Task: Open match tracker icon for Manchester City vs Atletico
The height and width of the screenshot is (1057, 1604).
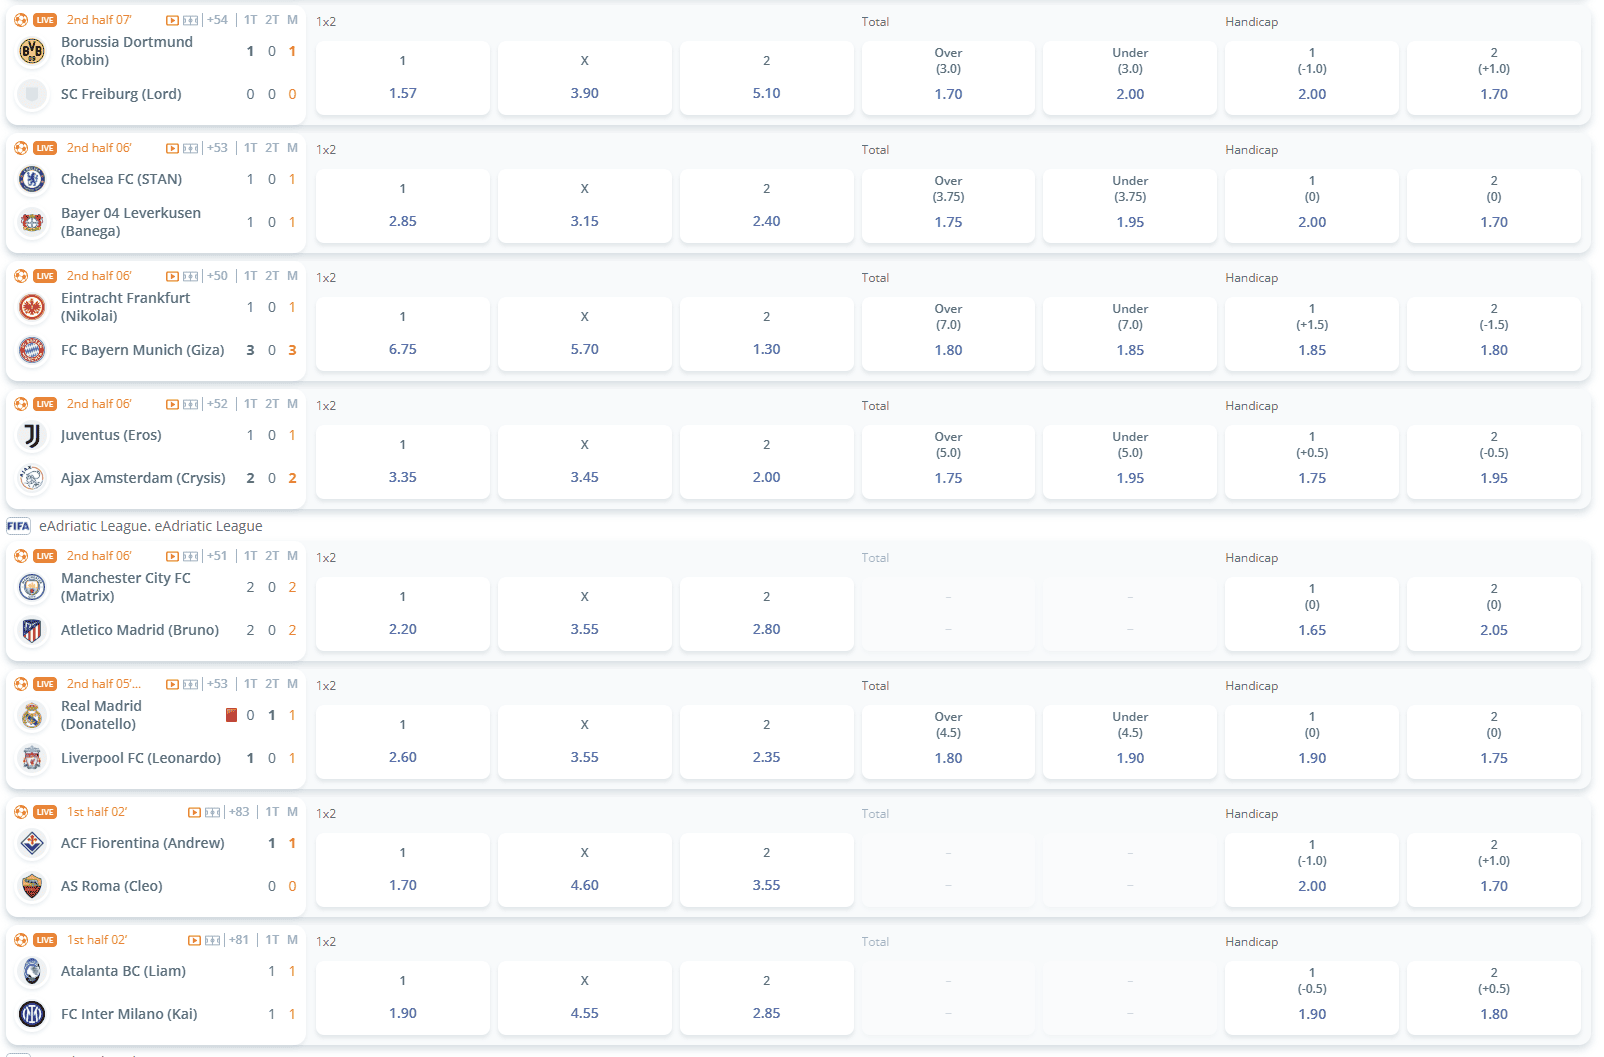Action: [x=191, y=556]
